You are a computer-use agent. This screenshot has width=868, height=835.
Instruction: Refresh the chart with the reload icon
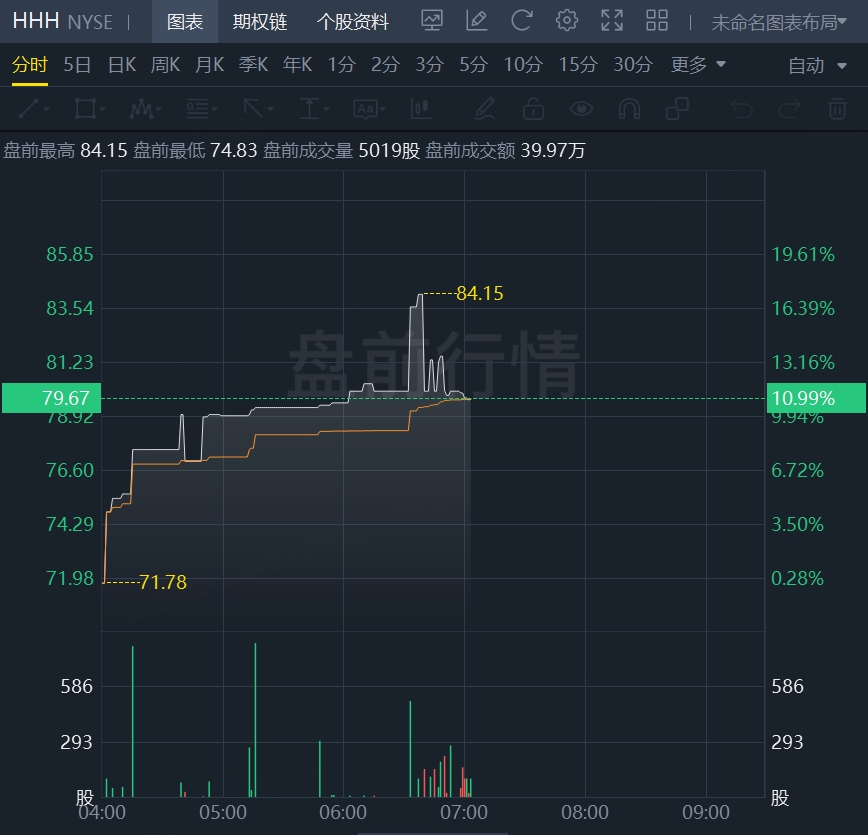pos(521,21)
